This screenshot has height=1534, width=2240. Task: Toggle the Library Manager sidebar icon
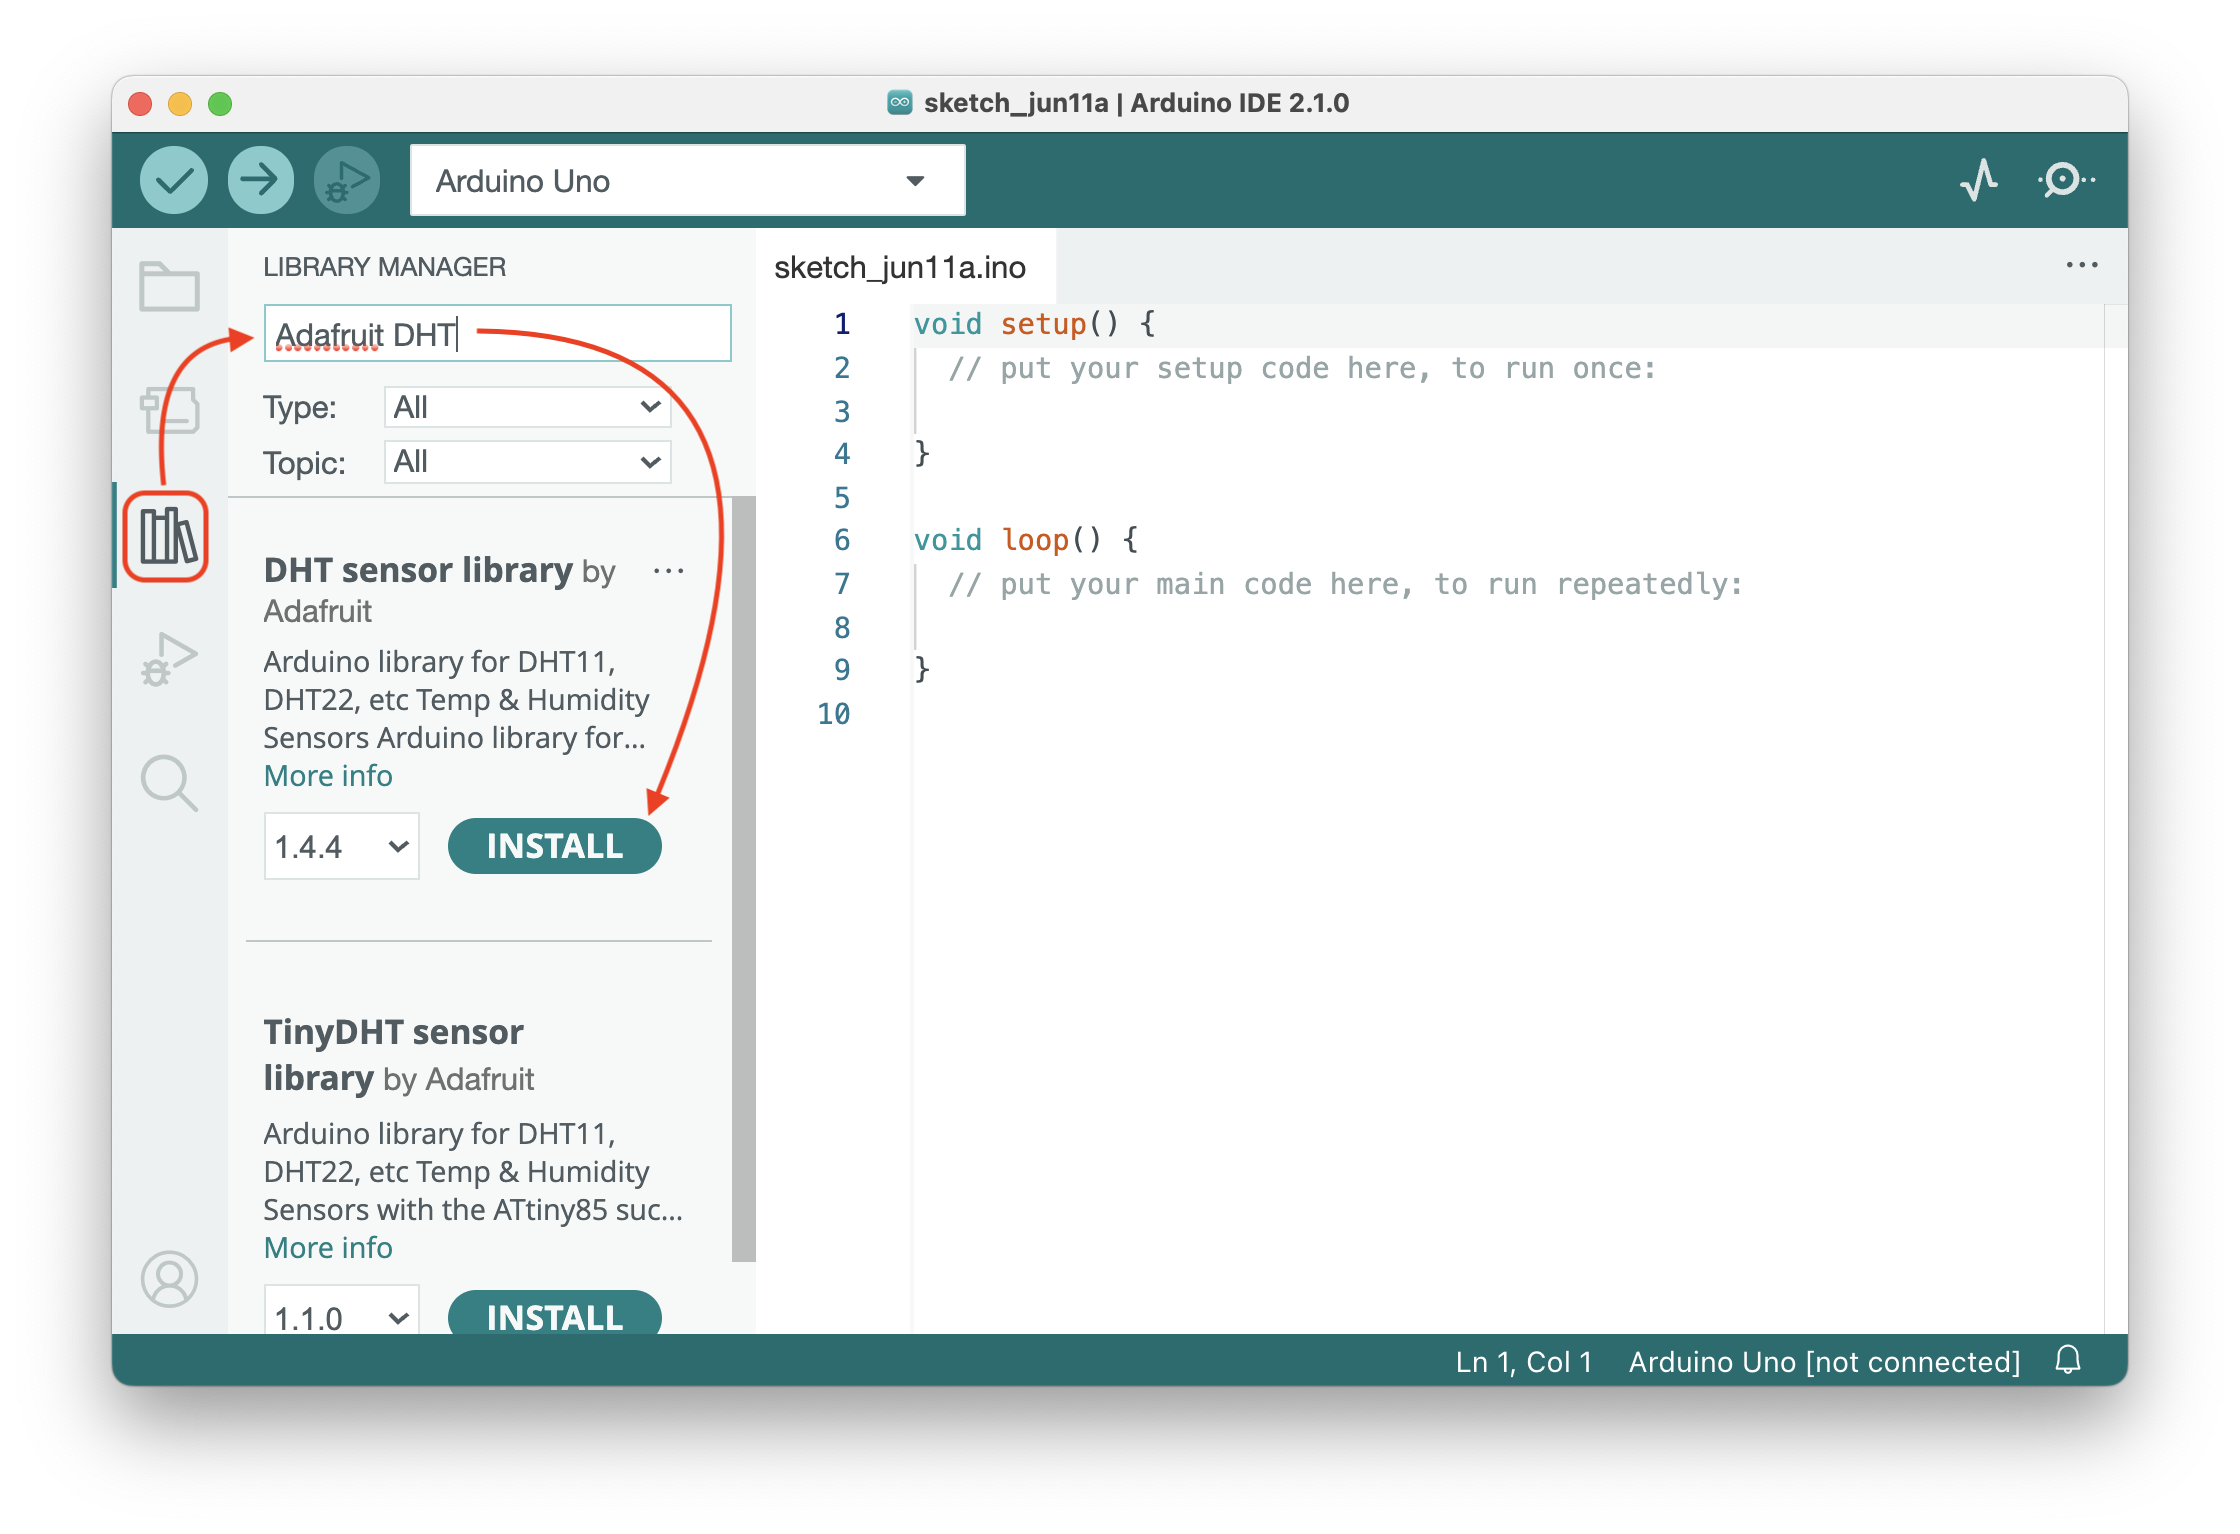pyautogui.click(x=167, y=537)
